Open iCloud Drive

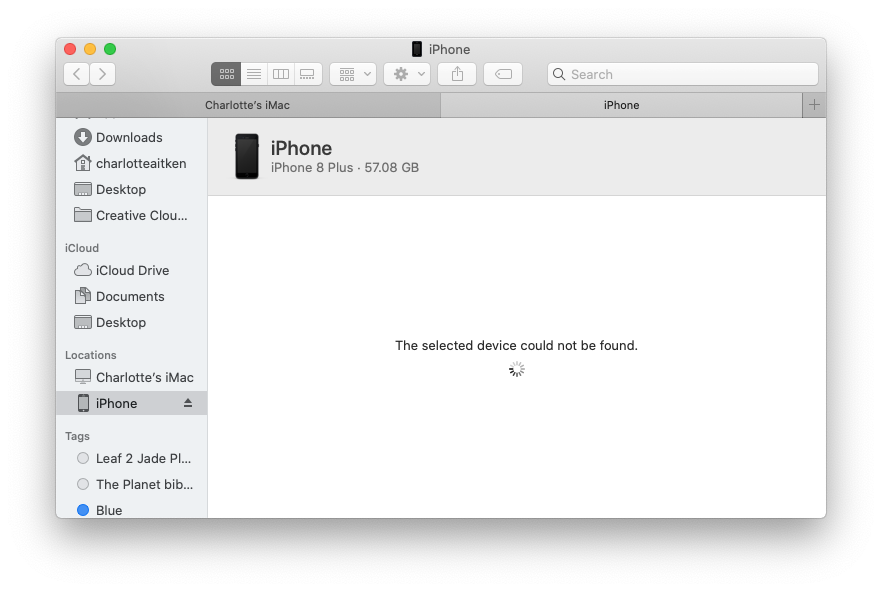click(132, 270)
